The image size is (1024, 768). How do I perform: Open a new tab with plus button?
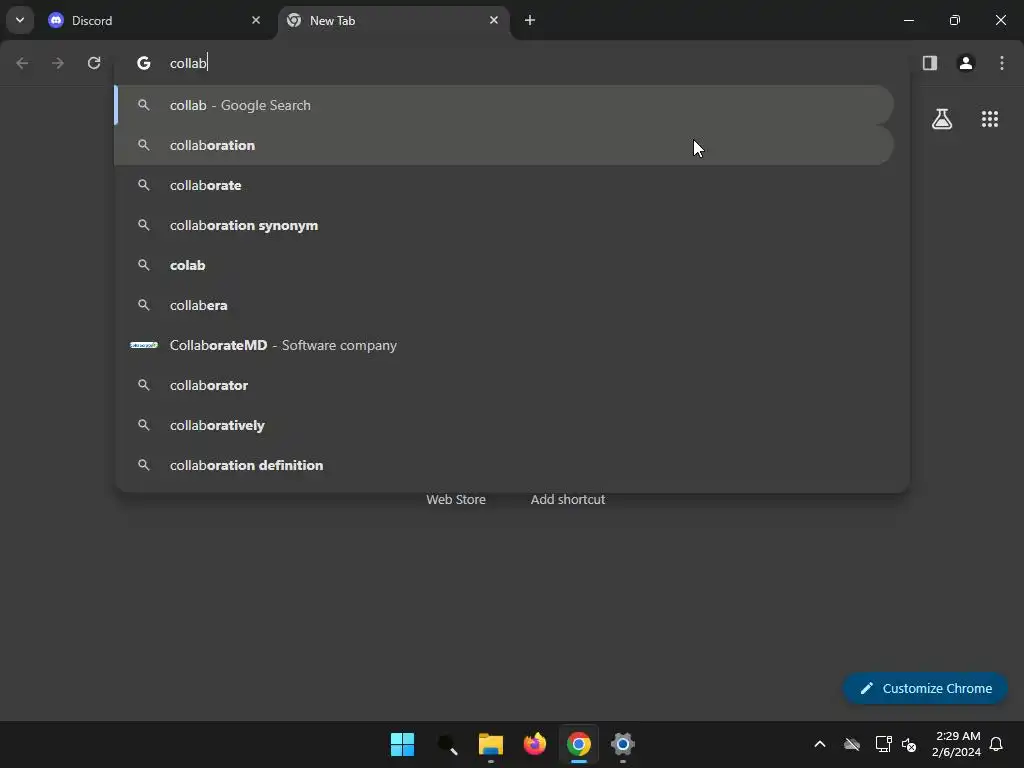click(x=530, y=20)
